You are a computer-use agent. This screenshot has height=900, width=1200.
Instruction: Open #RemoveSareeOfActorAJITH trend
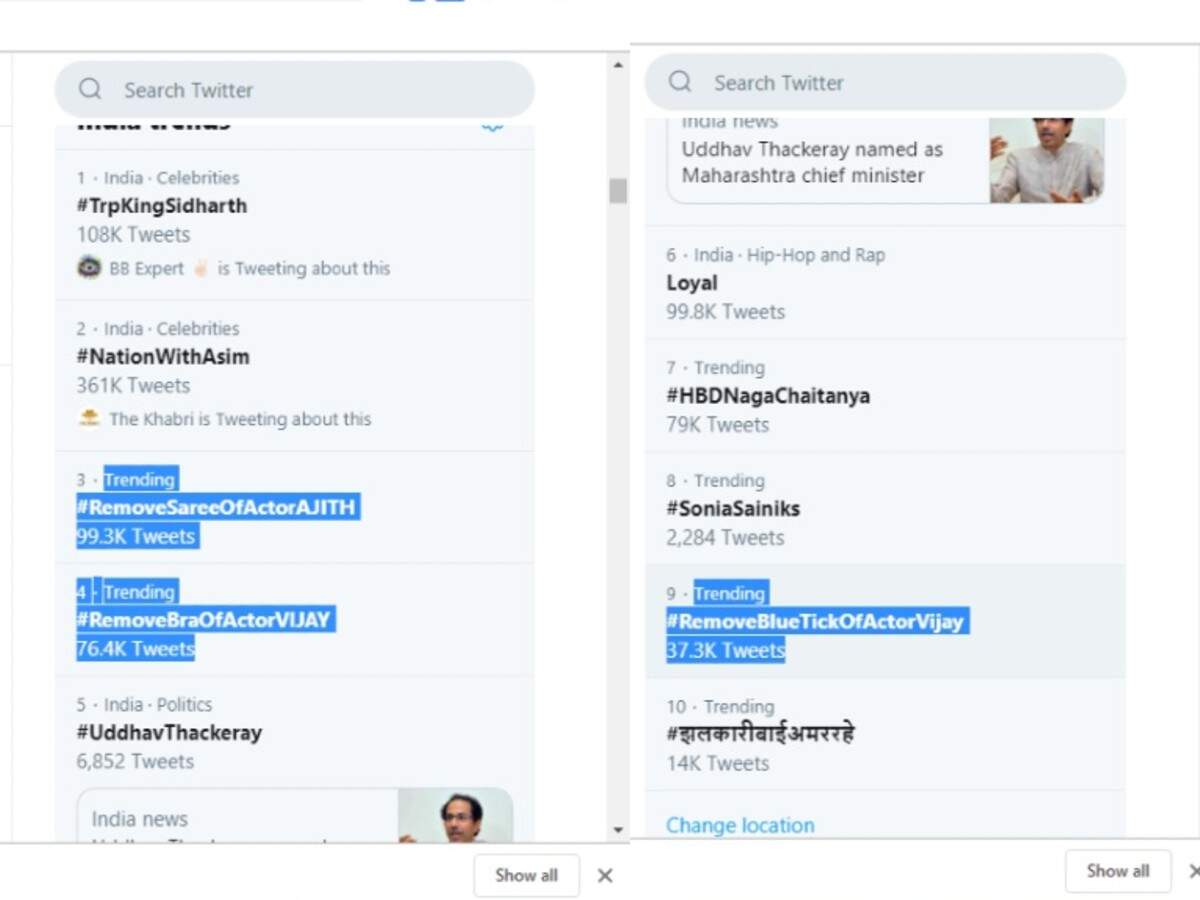coord(216,507)
